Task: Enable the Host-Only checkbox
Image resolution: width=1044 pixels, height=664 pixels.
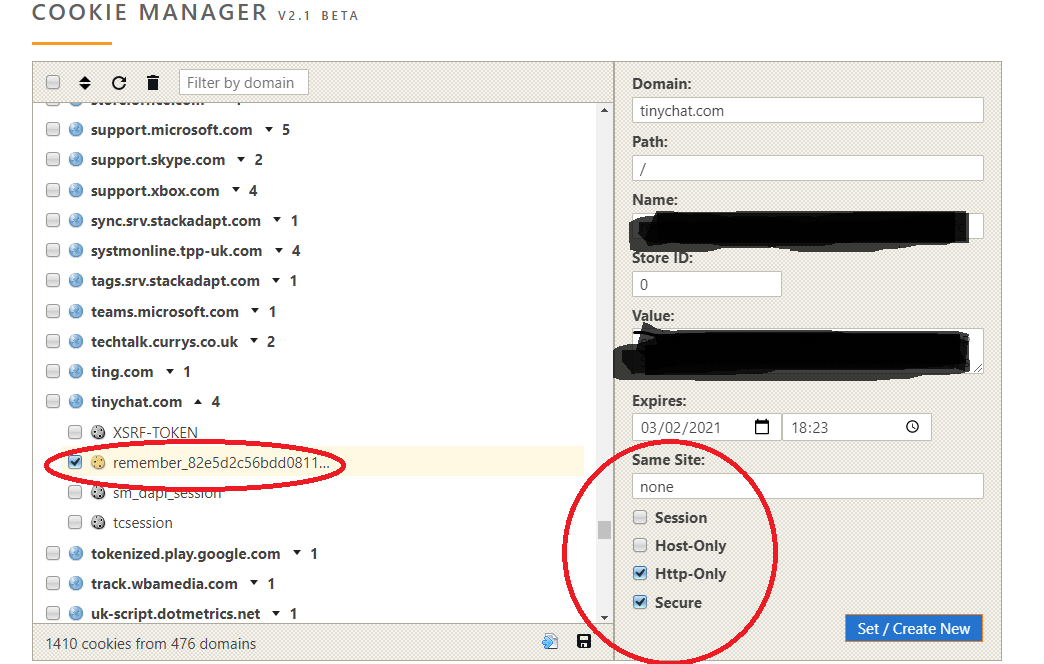Action: 640,545
